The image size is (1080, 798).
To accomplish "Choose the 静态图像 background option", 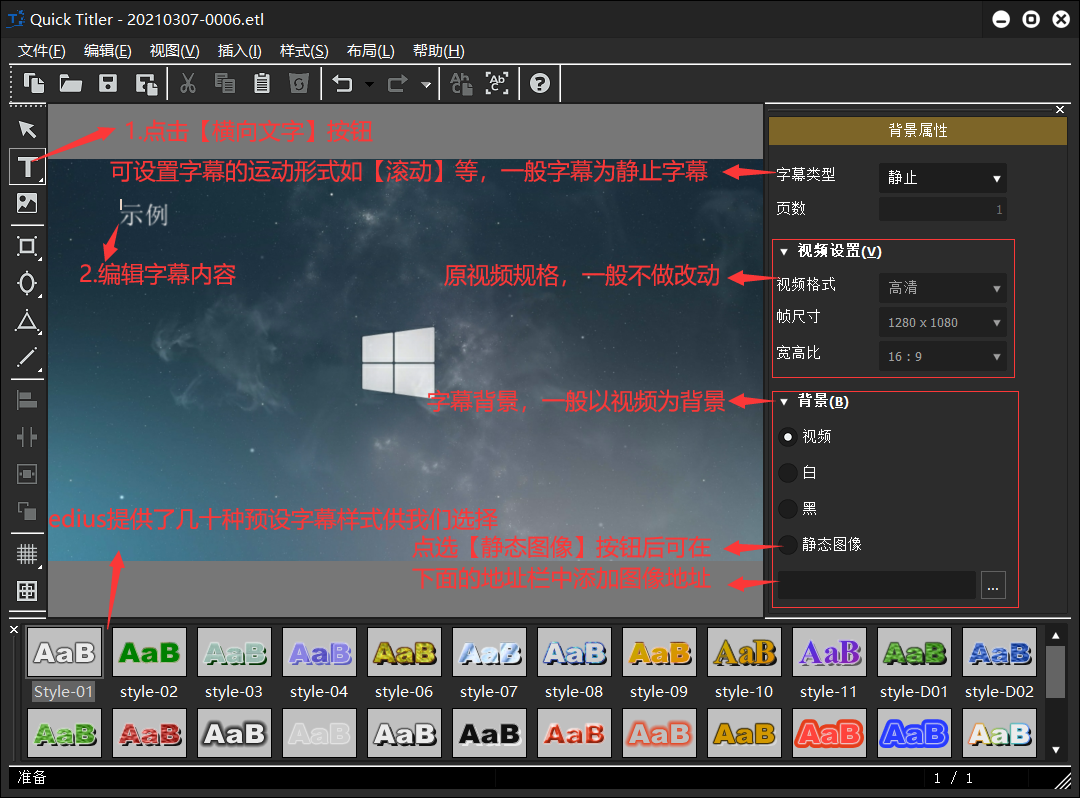I will click(x=788, y=545).
